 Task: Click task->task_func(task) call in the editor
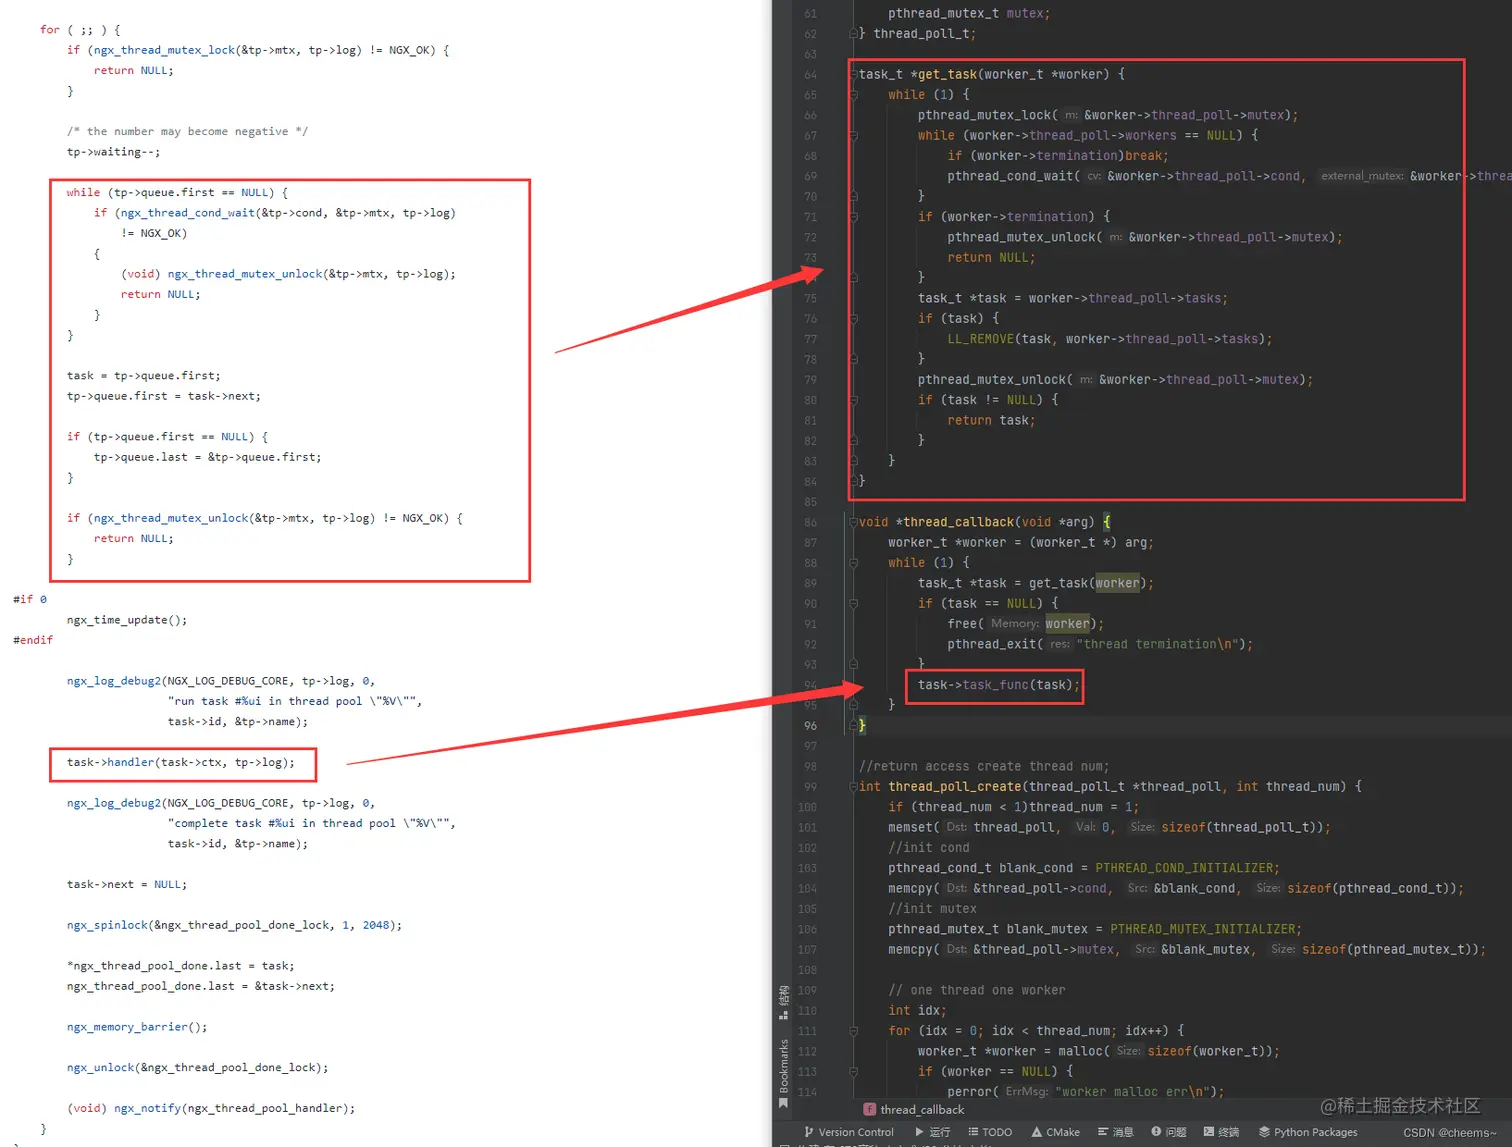pos(999,685)
